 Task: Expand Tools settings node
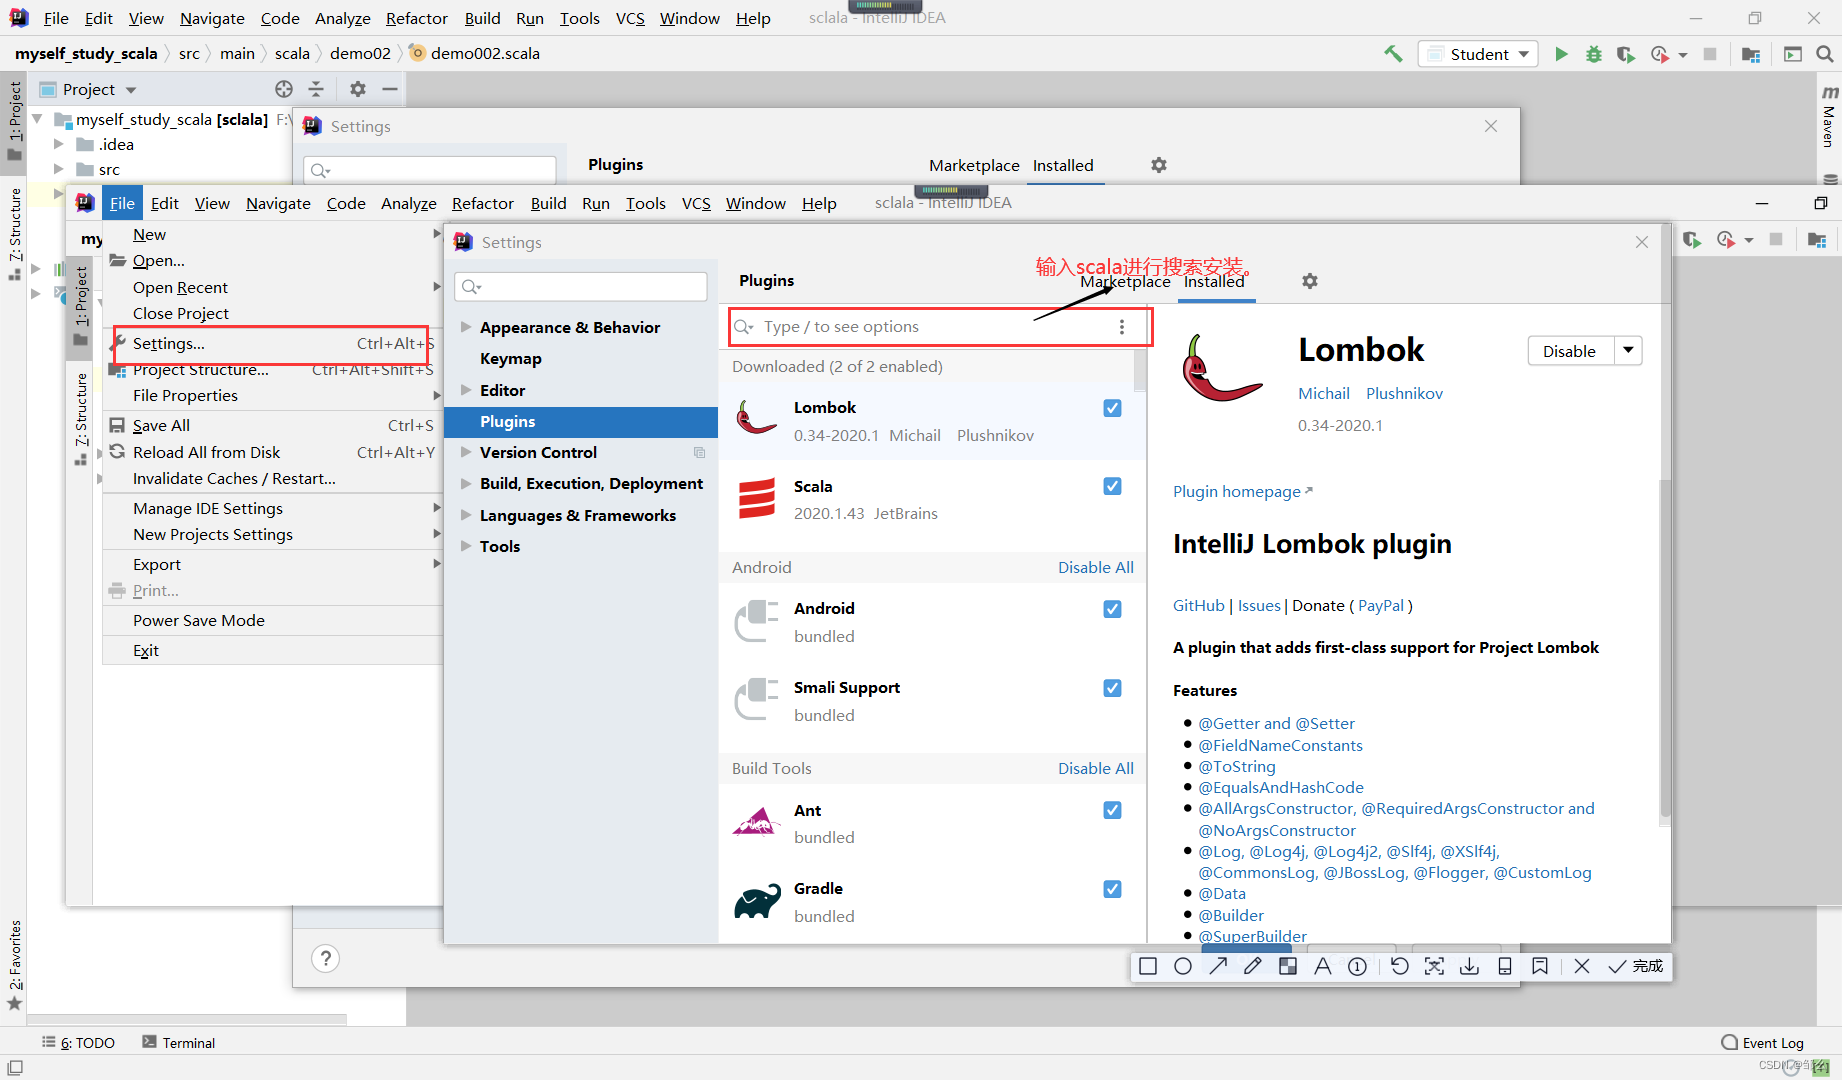click(465, 546)
